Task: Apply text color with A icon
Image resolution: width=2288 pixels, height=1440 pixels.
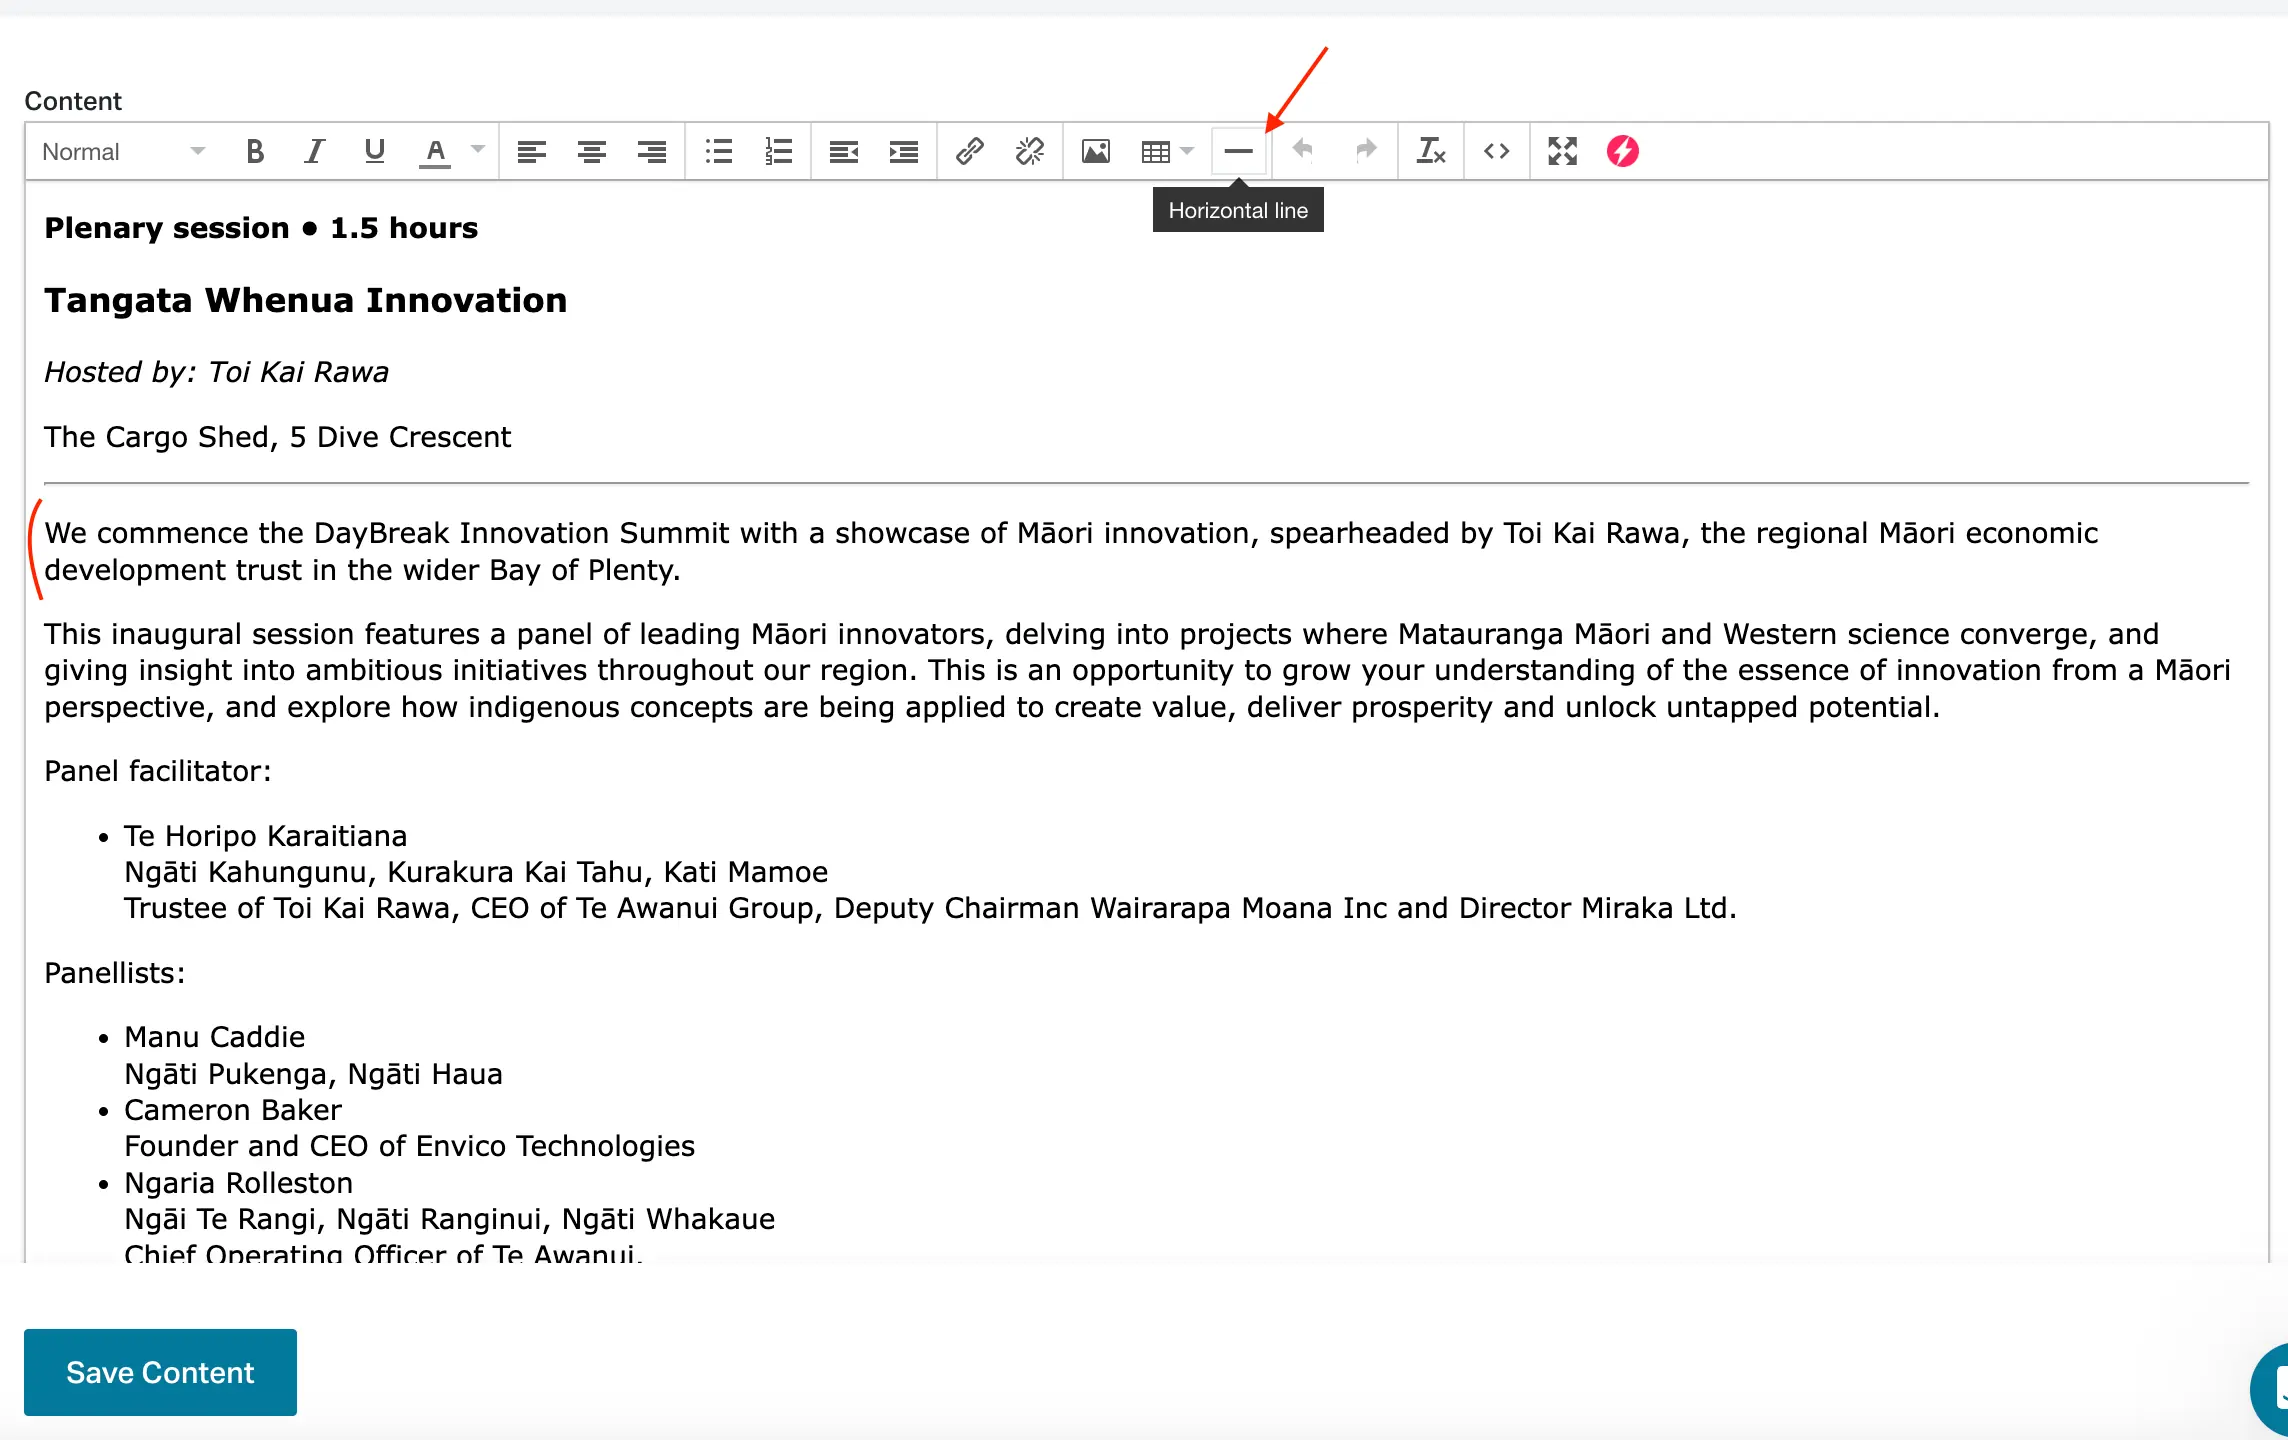Action: 435,151
